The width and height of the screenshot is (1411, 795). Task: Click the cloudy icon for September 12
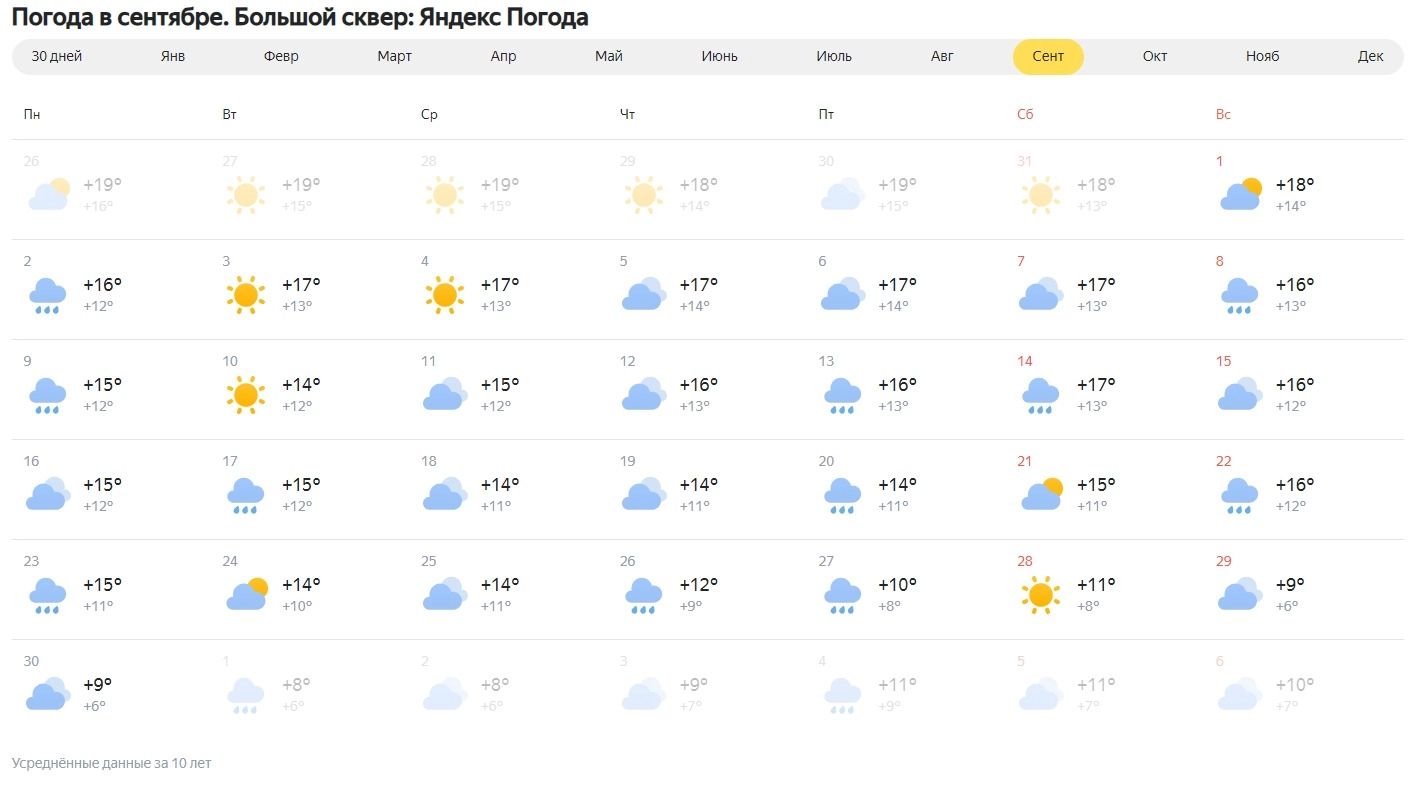pos(643,395)
